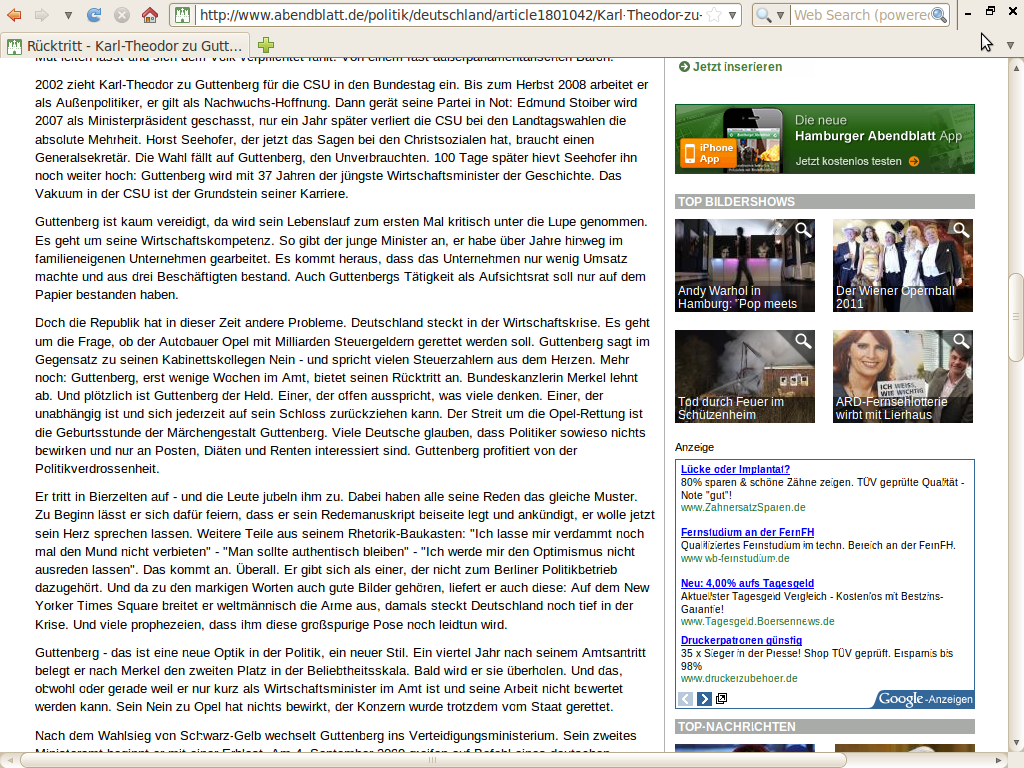This screenshot has width=1024, height=768.
Task: Open ARD-Fernsehlotterie wirbt mit Lierhaus slideshow
Action: 903,376
